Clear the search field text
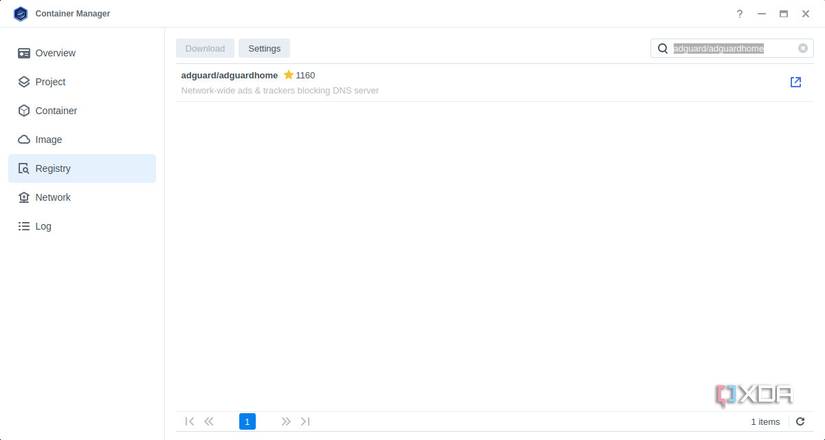 tap(803, 48)
